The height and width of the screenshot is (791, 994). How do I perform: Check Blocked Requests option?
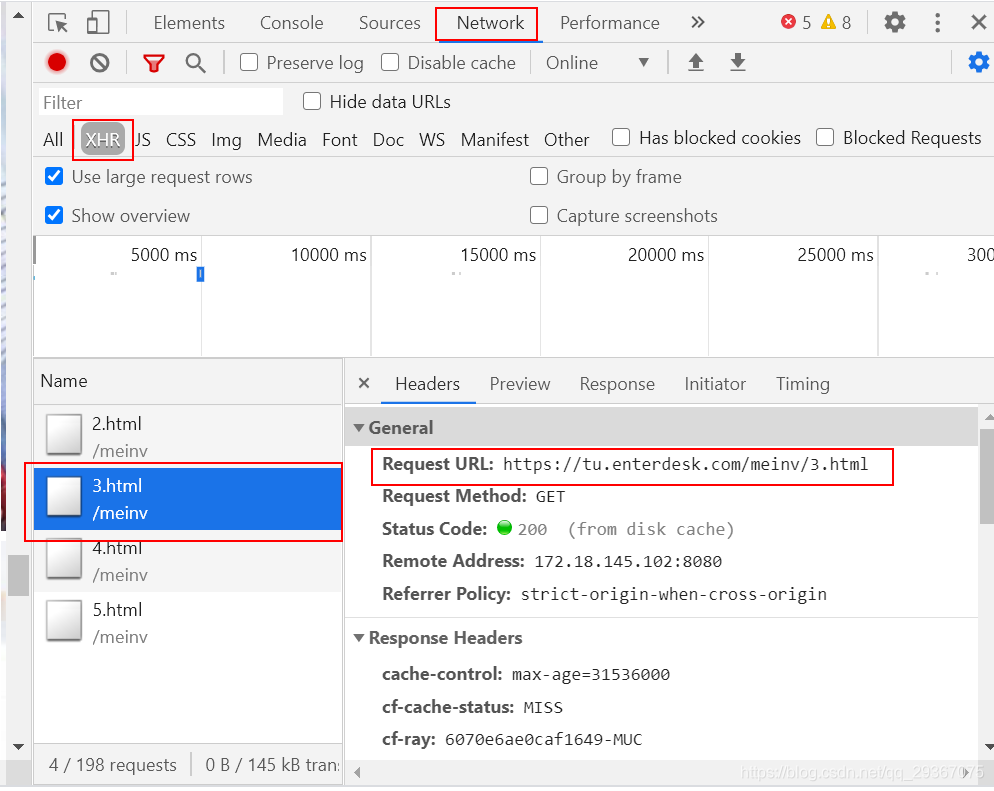[825, 138]
